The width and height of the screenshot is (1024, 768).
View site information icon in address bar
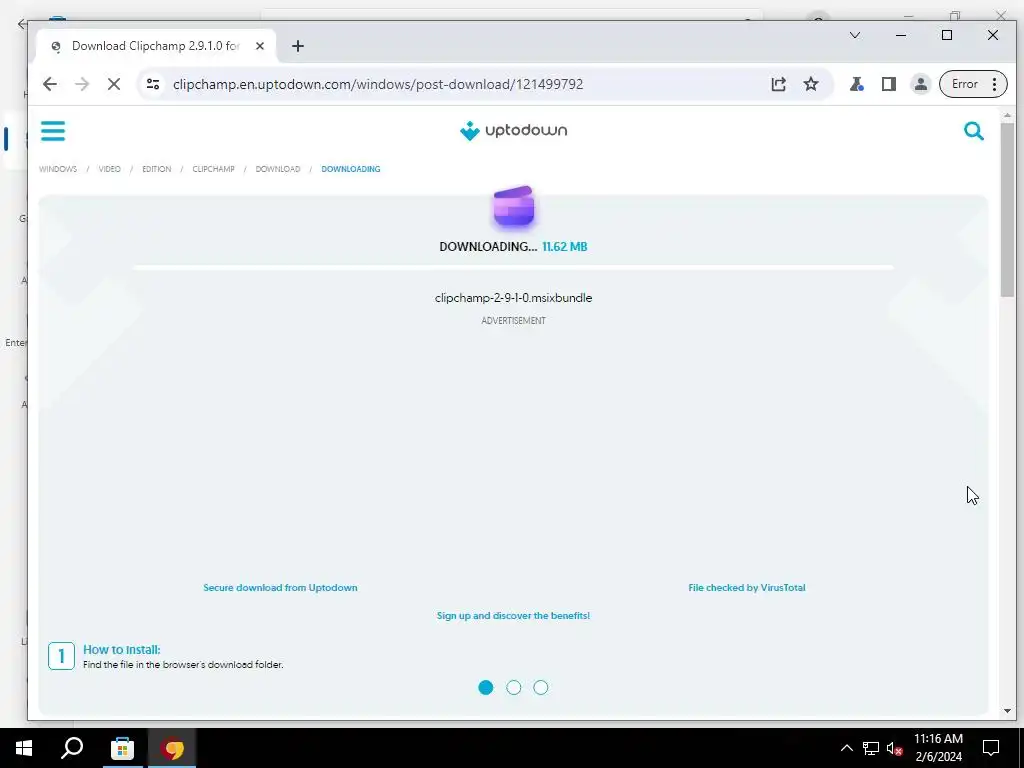click(x=153, y=84)
